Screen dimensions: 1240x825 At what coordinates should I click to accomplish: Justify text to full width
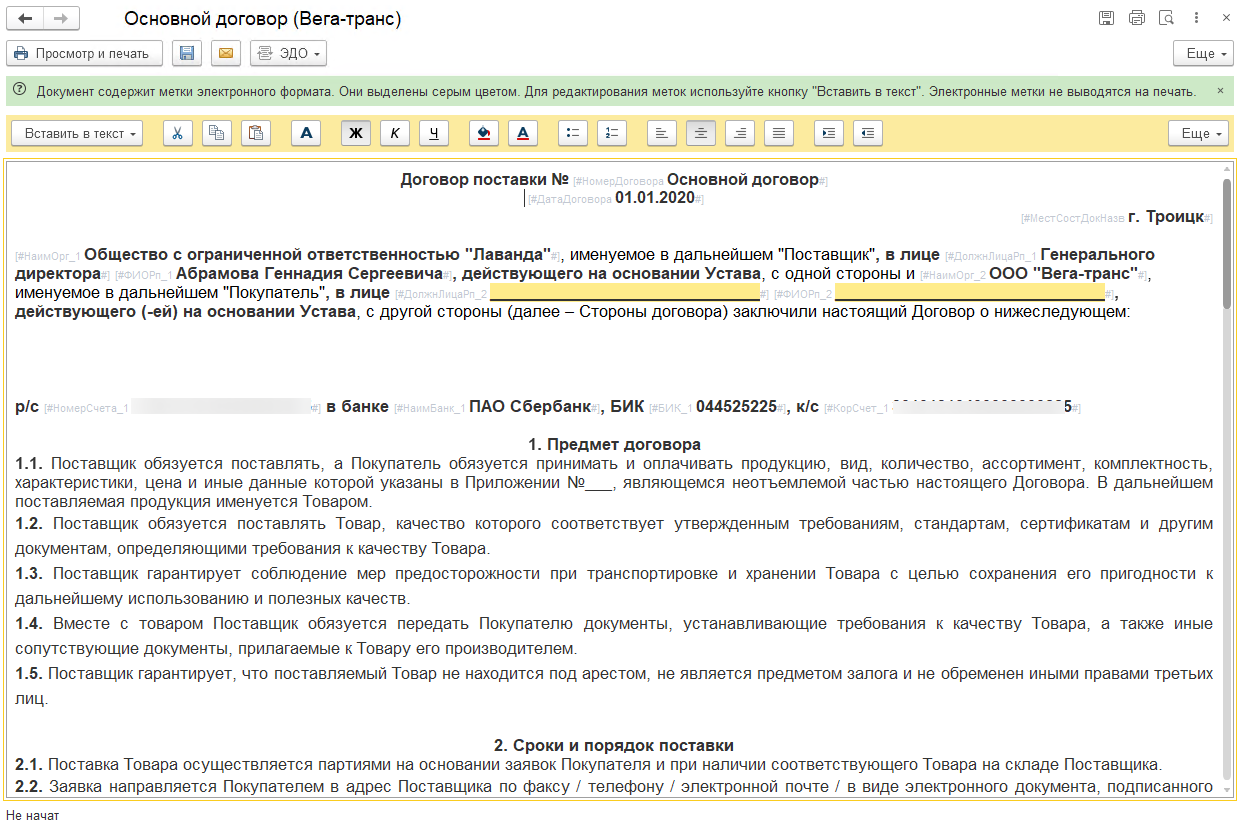[x=779, y=133]
